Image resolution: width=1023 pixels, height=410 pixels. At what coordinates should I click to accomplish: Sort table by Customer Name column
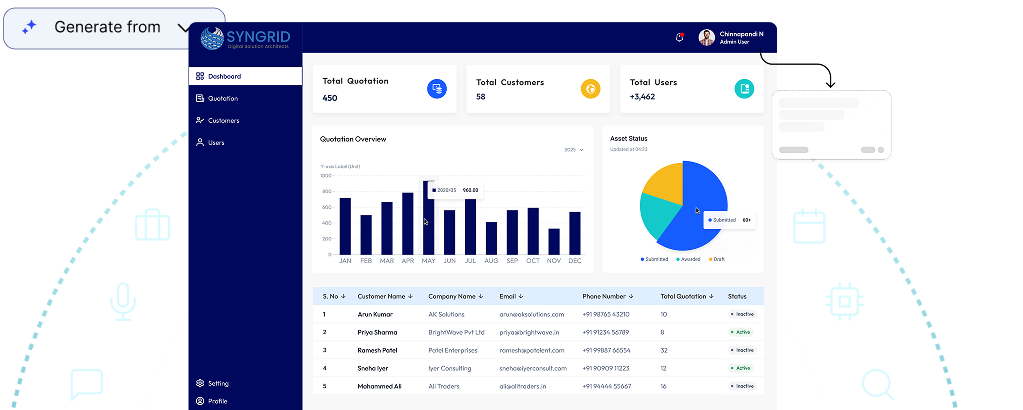click(385, 296)
